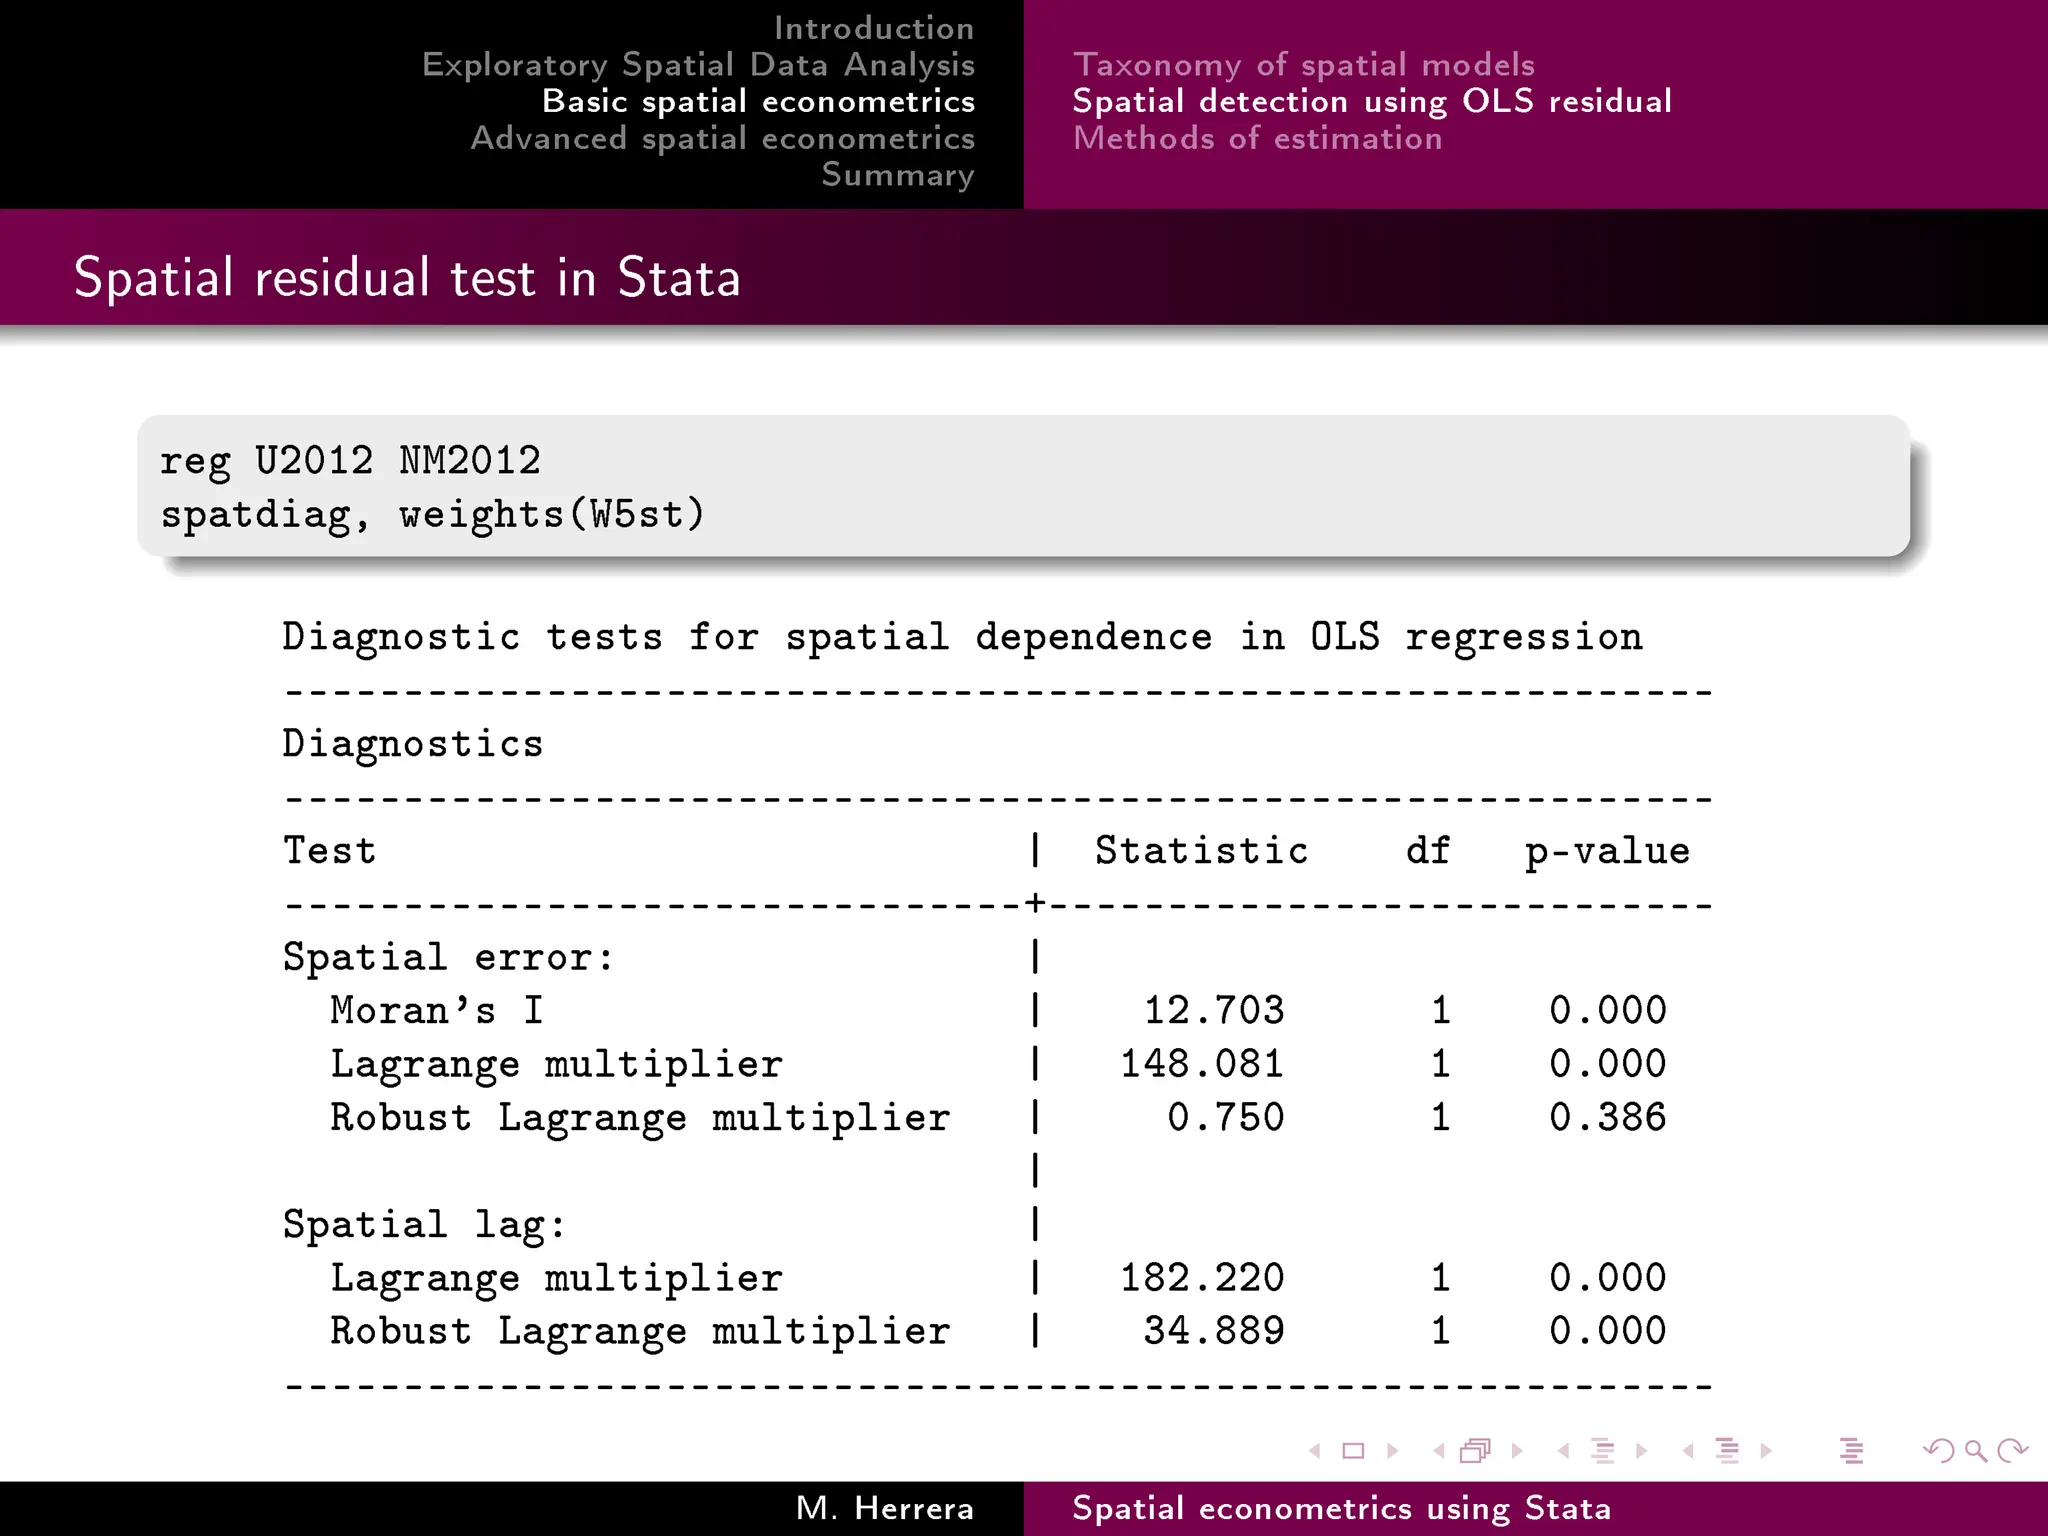Click the 'reg U2012 NM2012' command line
The image size is (2048, 1536).
[x=350, y=461]
